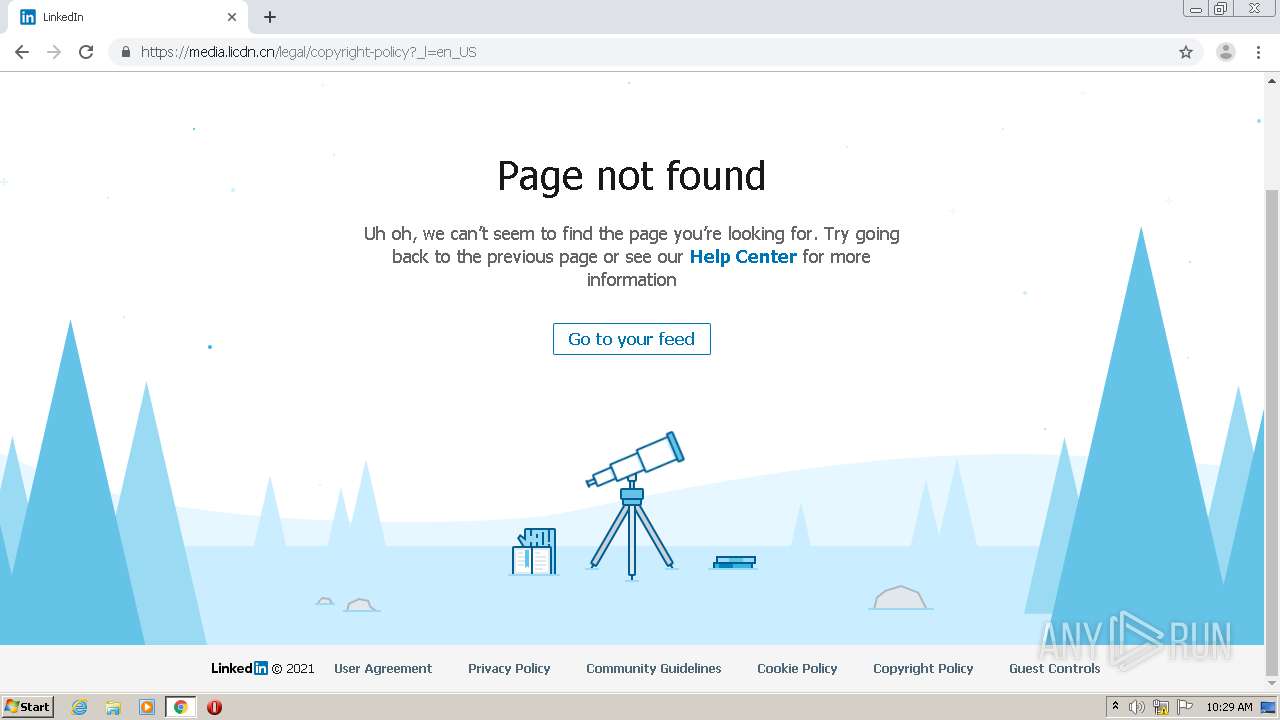Open a new tab with plus icon
The image size is (1280, 720).
pos(270,17)
